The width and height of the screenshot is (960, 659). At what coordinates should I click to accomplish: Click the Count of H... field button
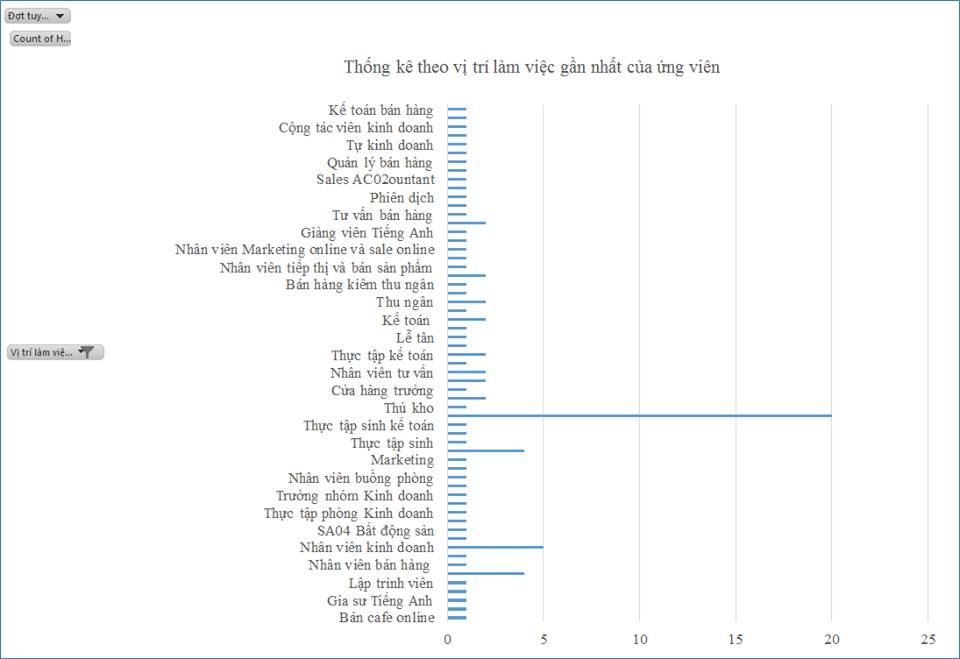tap(41, 39)
